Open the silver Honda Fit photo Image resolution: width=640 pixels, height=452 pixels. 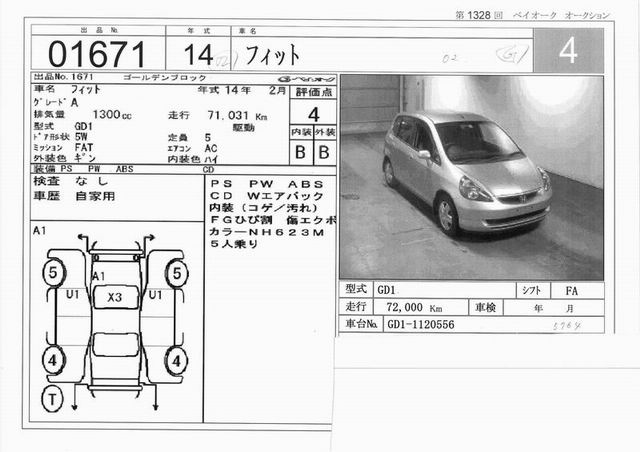point(471,177)
